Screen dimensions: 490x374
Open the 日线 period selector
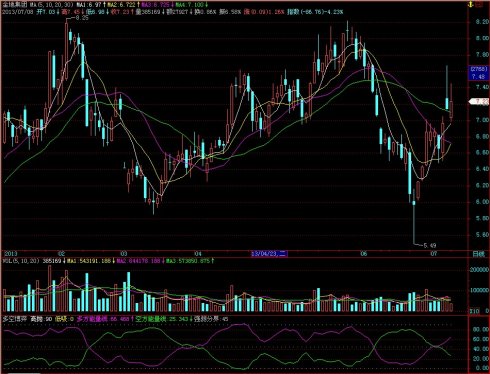(479, 254)
